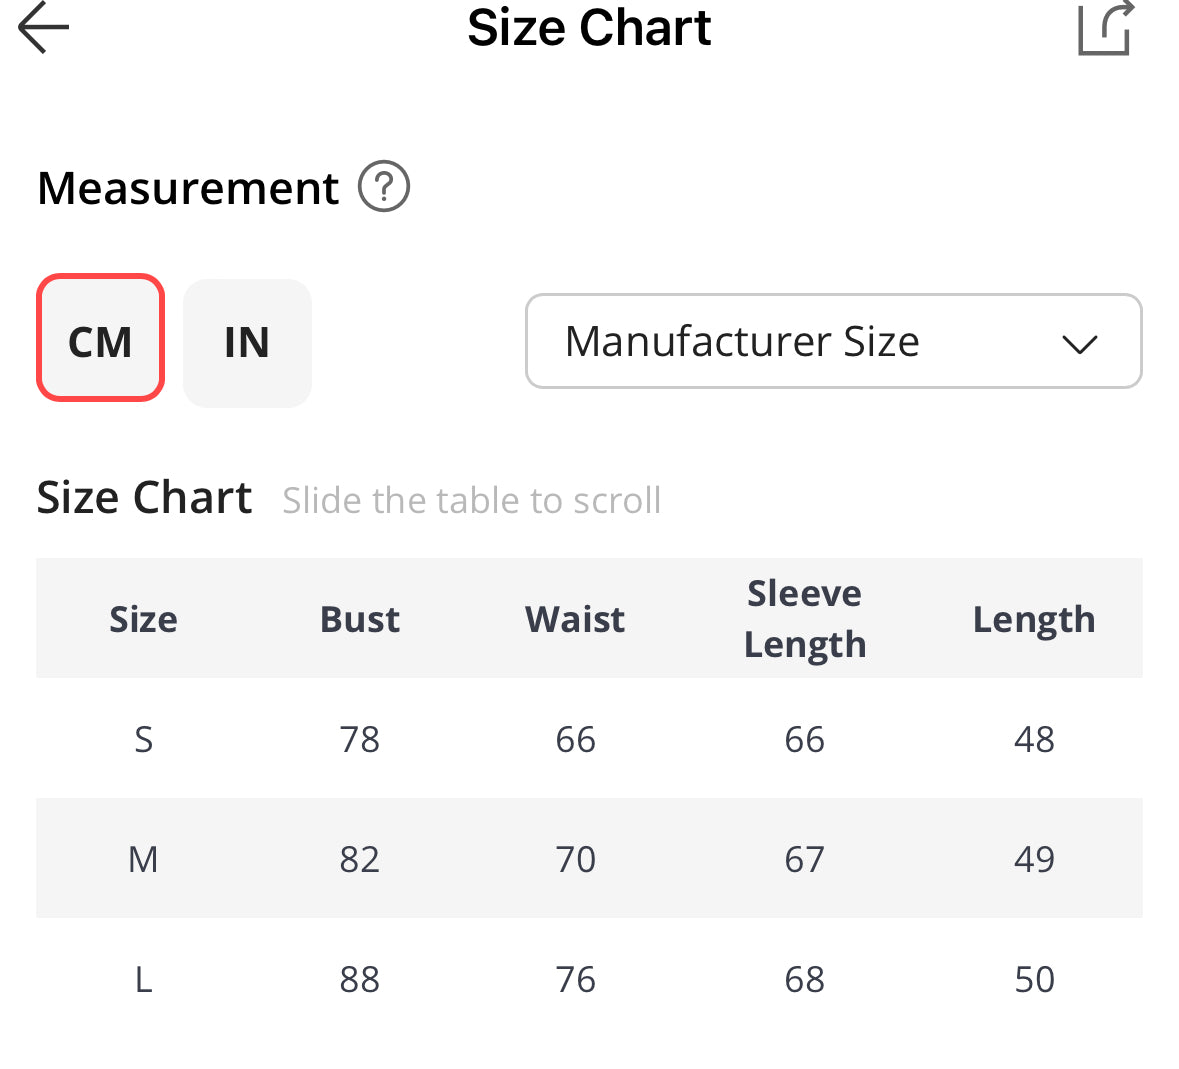Click the Size column header

(143, 619)
